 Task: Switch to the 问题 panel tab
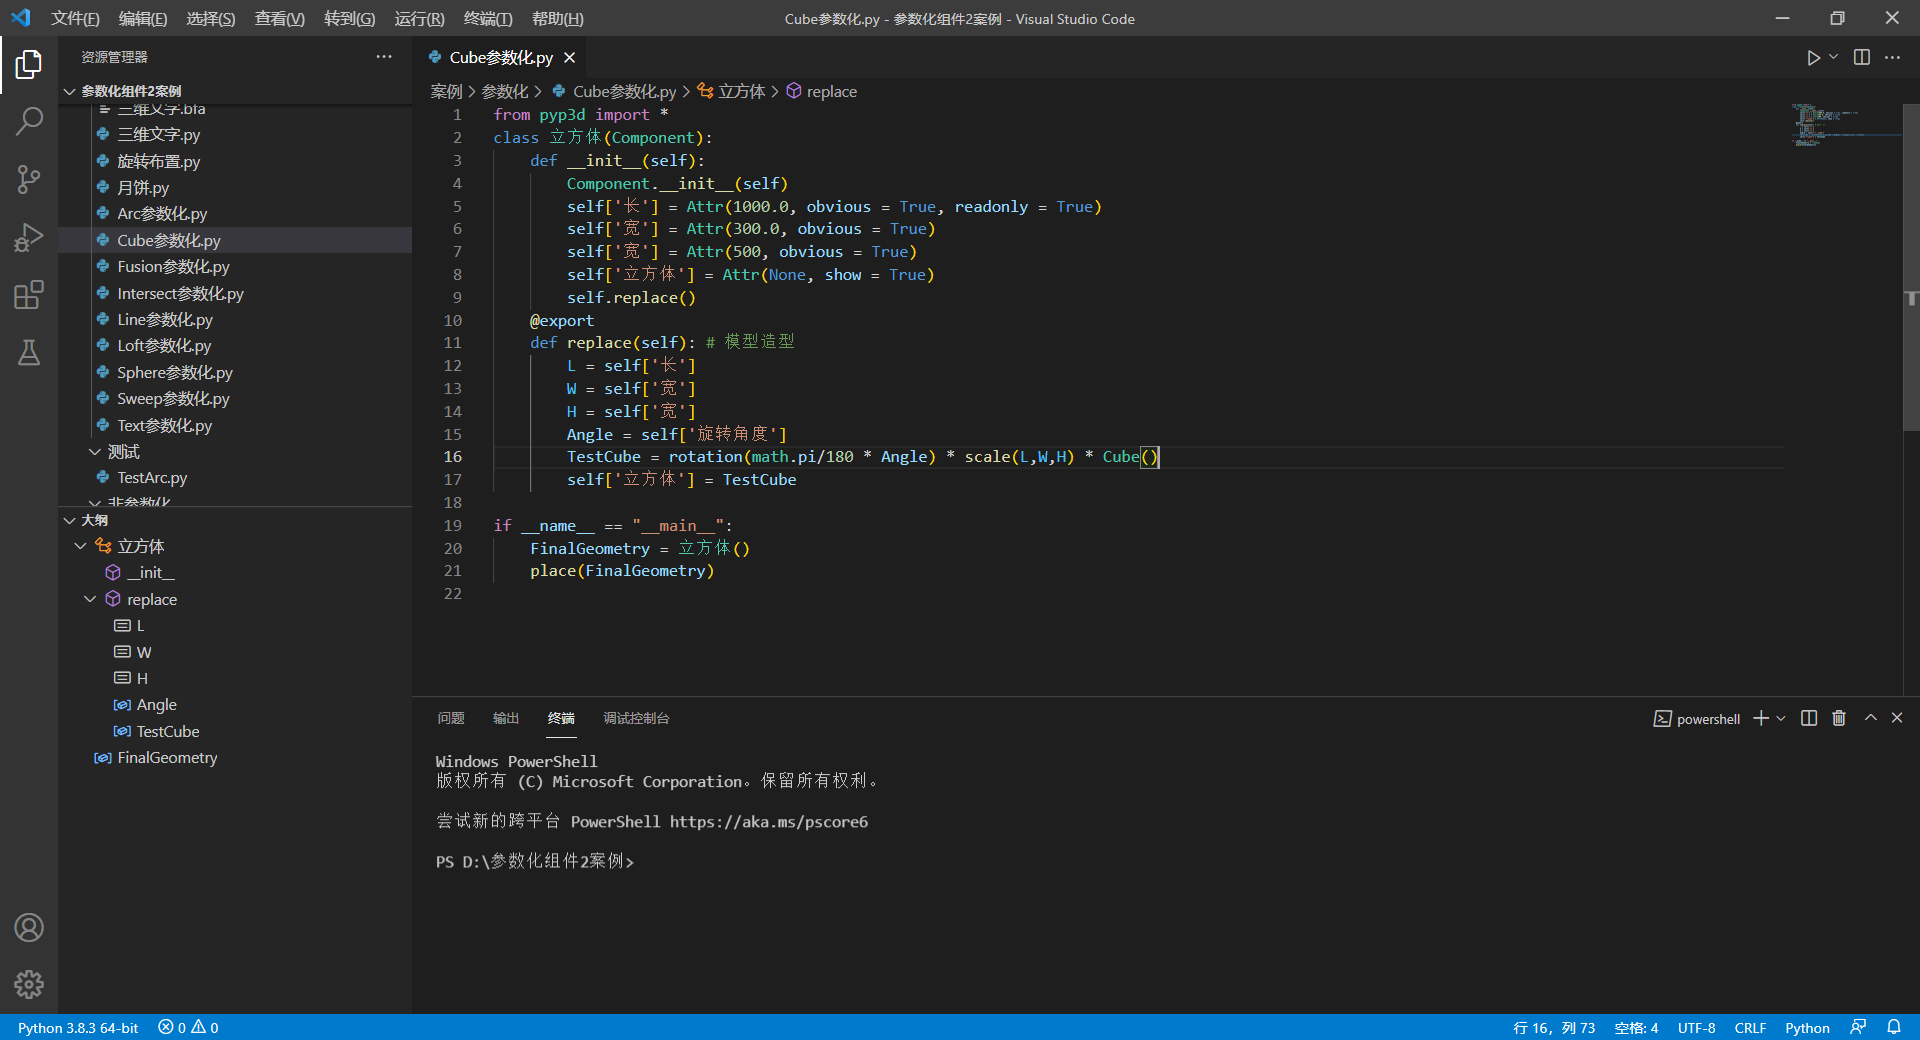pyautogui.click(x=450, y=718)
